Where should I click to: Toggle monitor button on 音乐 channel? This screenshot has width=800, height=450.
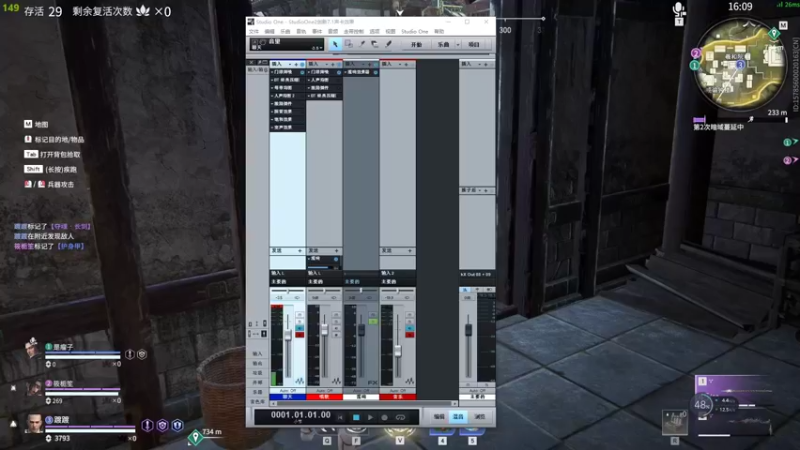(x=410, y=328)
